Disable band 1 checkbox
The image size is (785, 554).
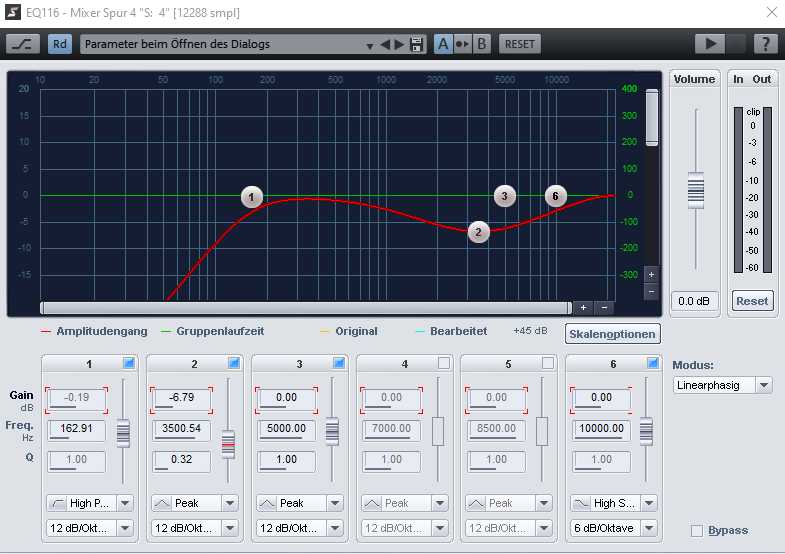pos(128,363)
